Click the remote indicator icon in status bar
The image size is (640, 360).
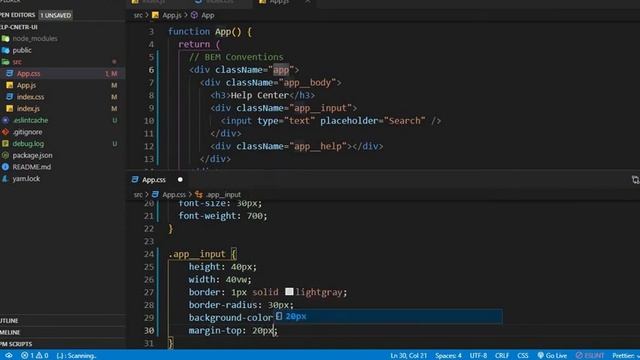pyautogui.click(x=8, y=356)
